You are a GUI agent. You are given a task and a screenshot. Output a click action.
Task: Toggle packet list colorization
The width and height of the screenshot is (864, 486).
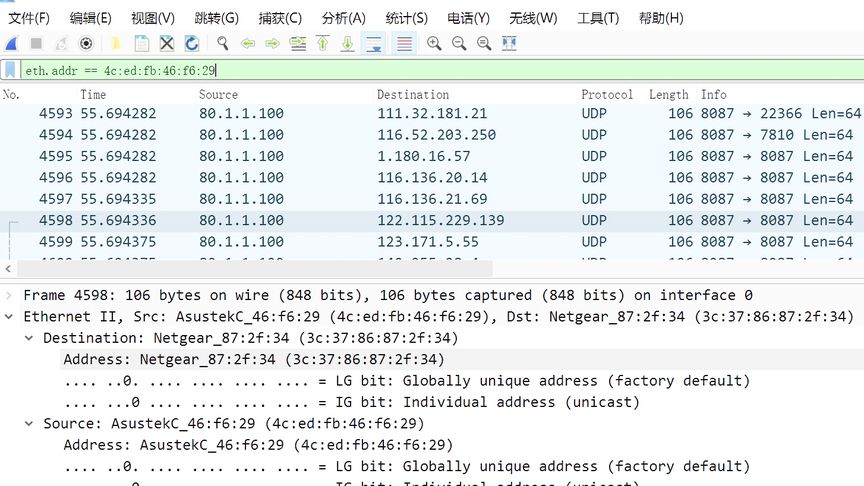(x=404, y=44)
